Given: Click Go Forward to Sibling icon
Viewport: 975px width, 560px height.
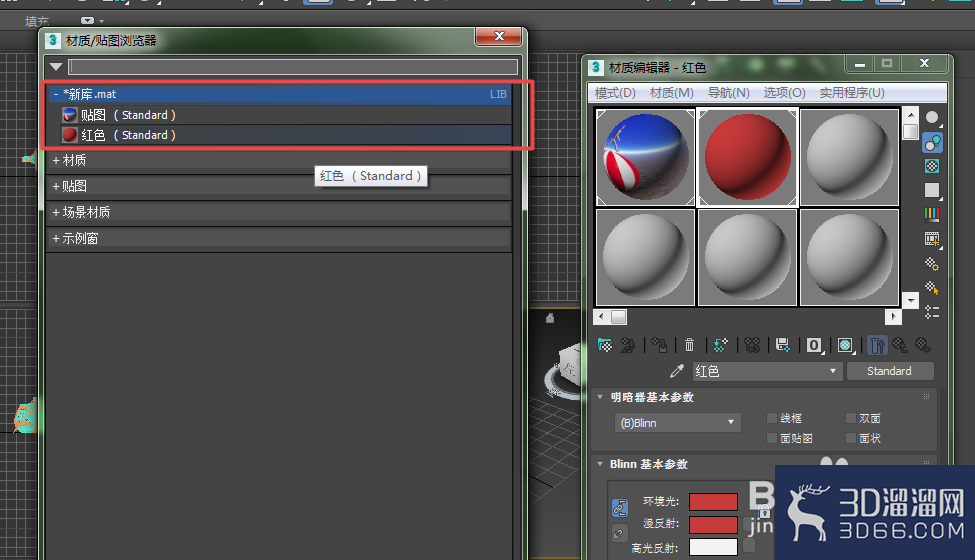Looking at the screenshot, I should click(x=923, y=345).
